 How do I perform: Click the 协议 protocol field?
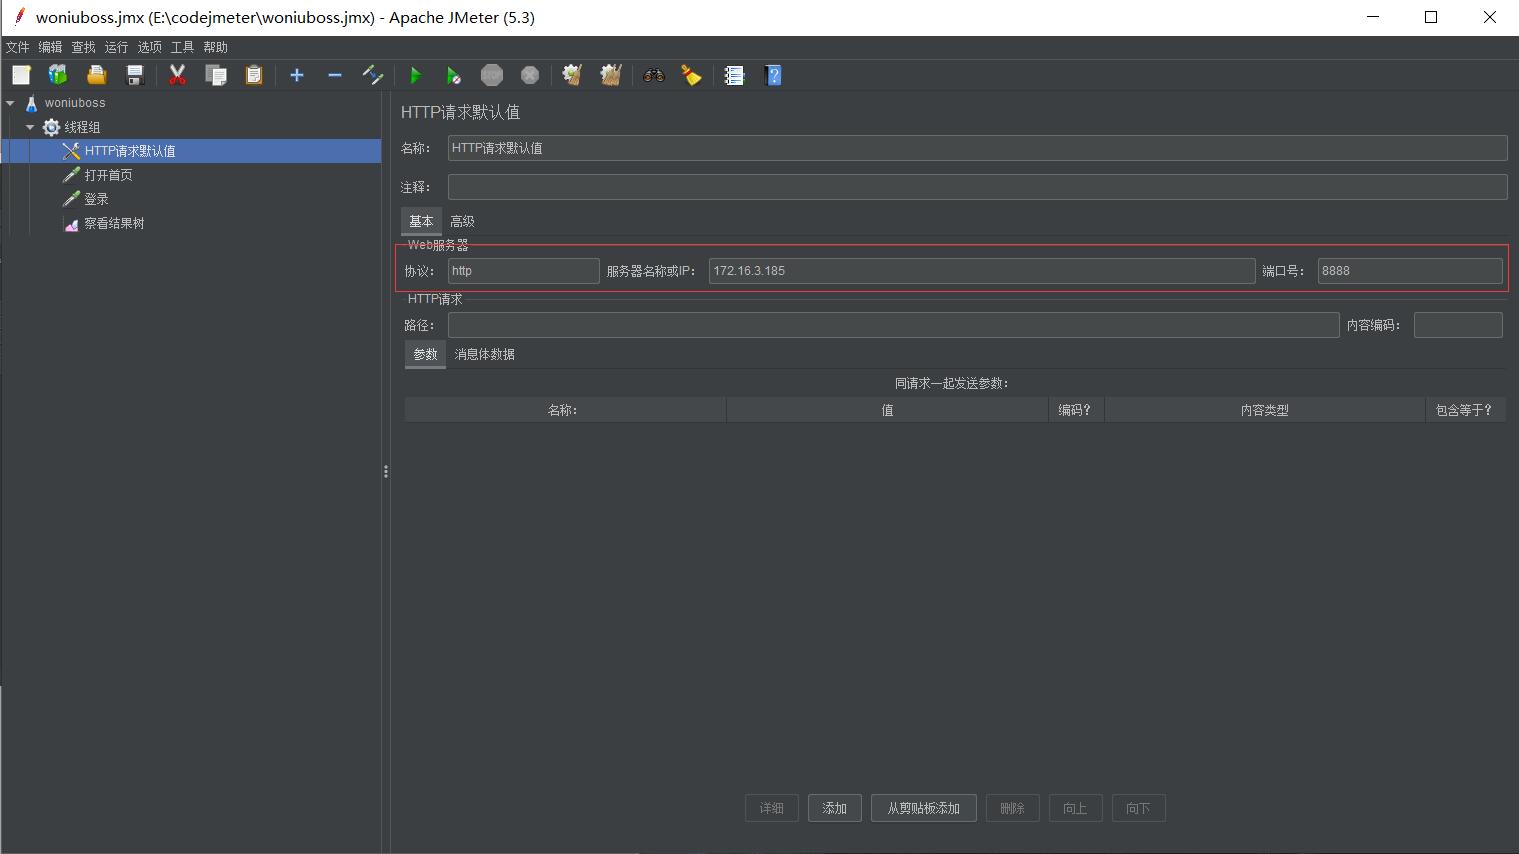tap(523, 271)
